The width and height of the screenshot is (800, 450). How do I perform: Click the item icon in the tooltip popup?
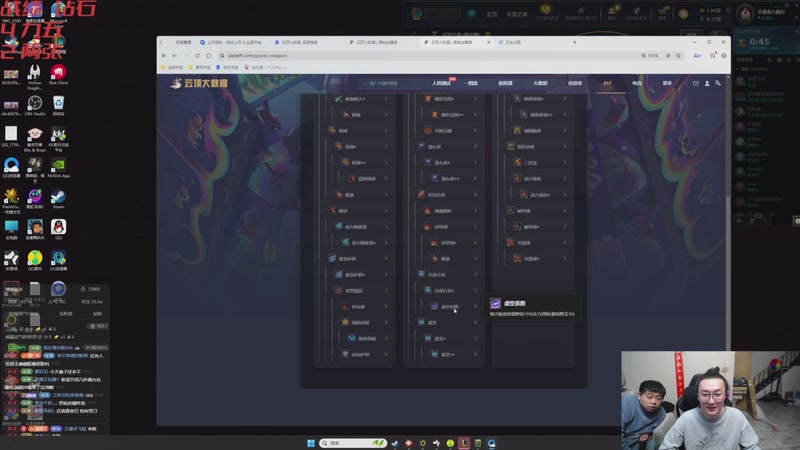coord(495,304)
